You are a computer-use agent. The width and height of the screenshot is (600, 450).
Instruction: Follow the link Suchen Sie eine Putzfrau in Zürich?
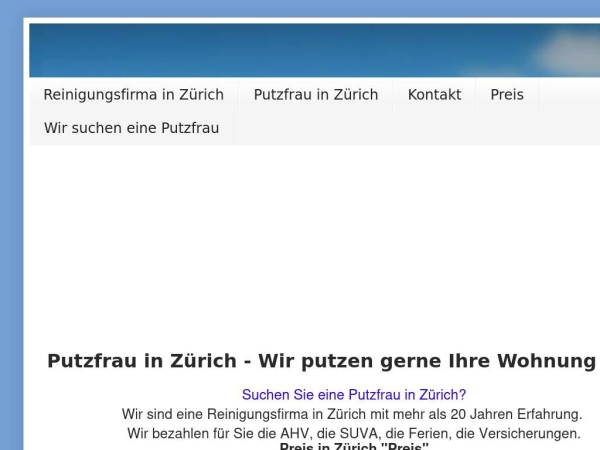pos(354,395)
